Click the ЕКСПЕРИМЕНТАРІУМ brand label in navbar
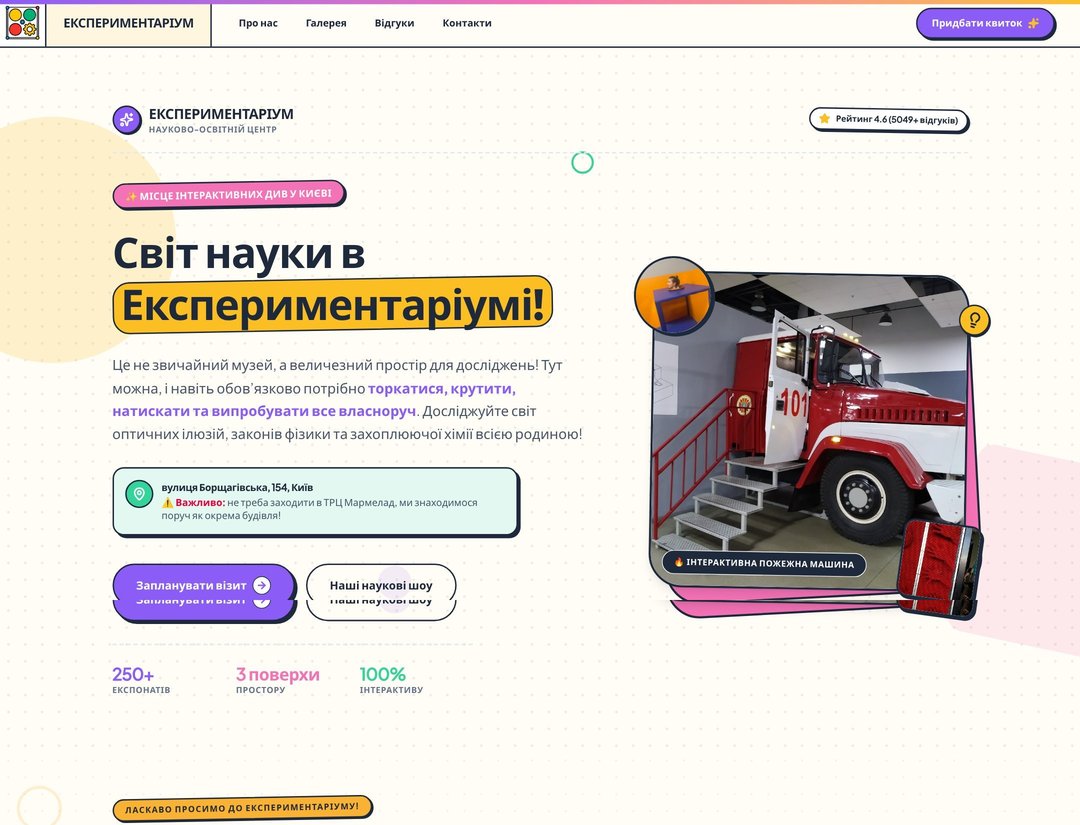Viewport: 1080px width, 825px height. pyautogui.click(x=128, y=23)
